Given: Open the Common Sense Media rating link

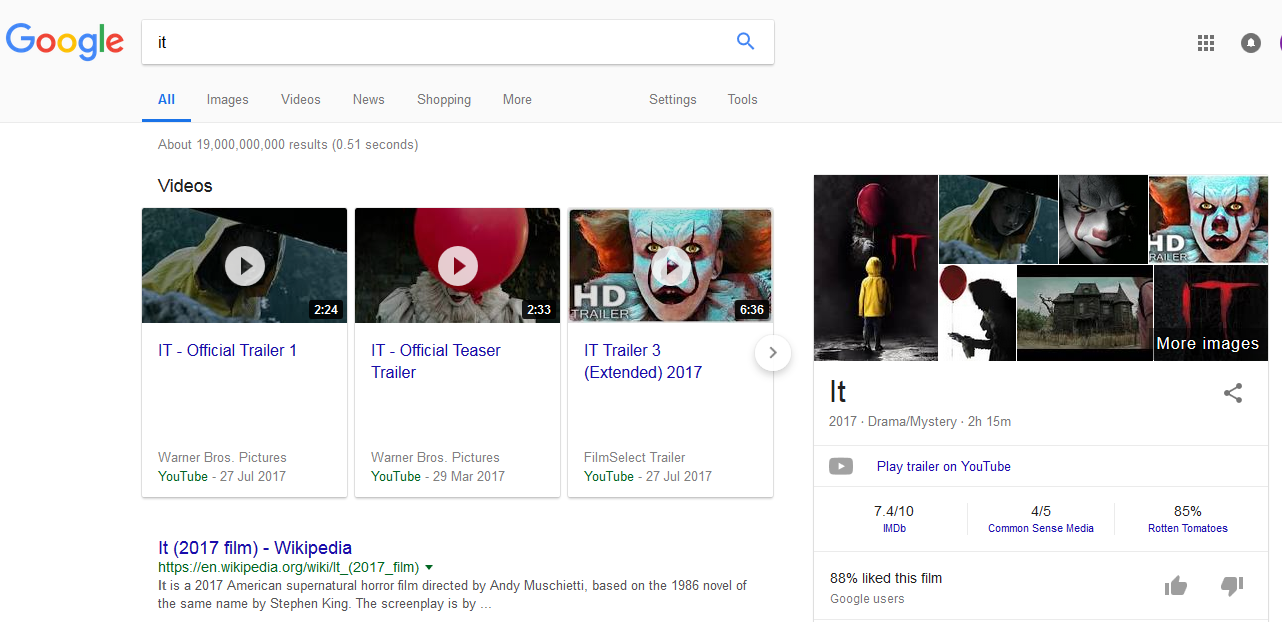Looking at the screenshot, I should tap(1041, 528).
